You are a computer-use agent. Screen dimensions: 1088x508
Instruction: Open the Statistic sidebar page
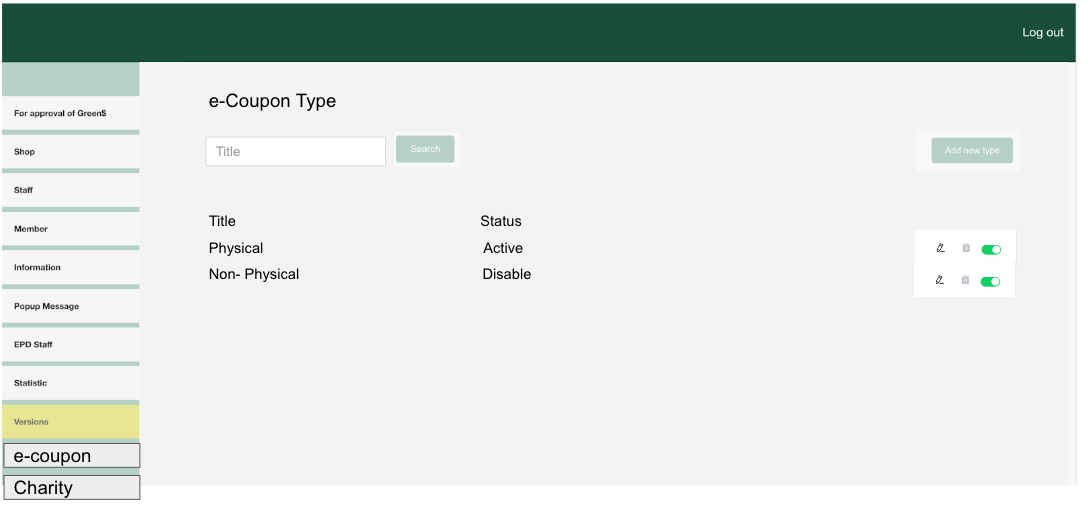pyautogui.click(x=70, y=383)
